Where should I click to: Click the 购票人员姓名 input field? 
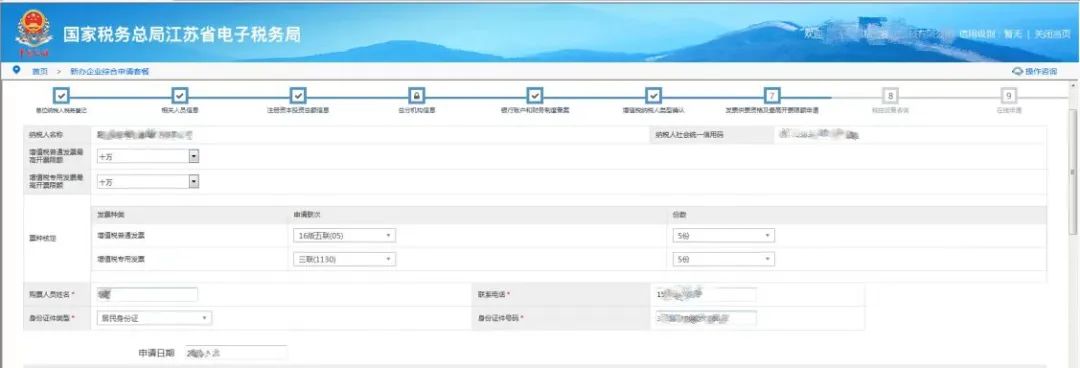click(x=147, y=294)
